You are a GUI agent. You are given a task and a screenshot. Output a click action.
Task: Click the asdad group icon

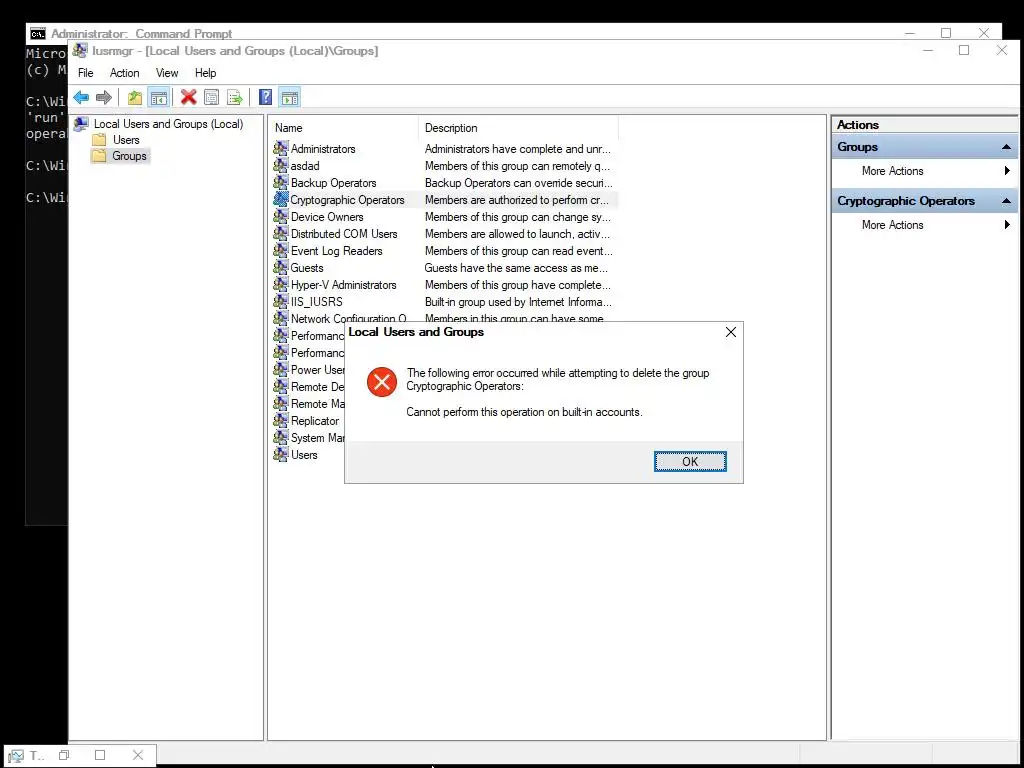[281, 166]
